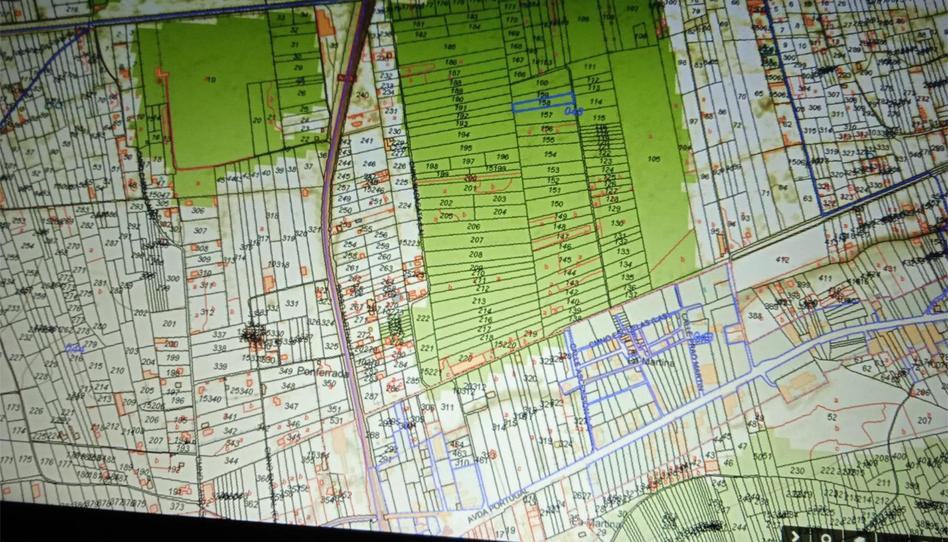Pick parcel 344 near the bottom left
948x542 pixels.
[x=231, y=461]
